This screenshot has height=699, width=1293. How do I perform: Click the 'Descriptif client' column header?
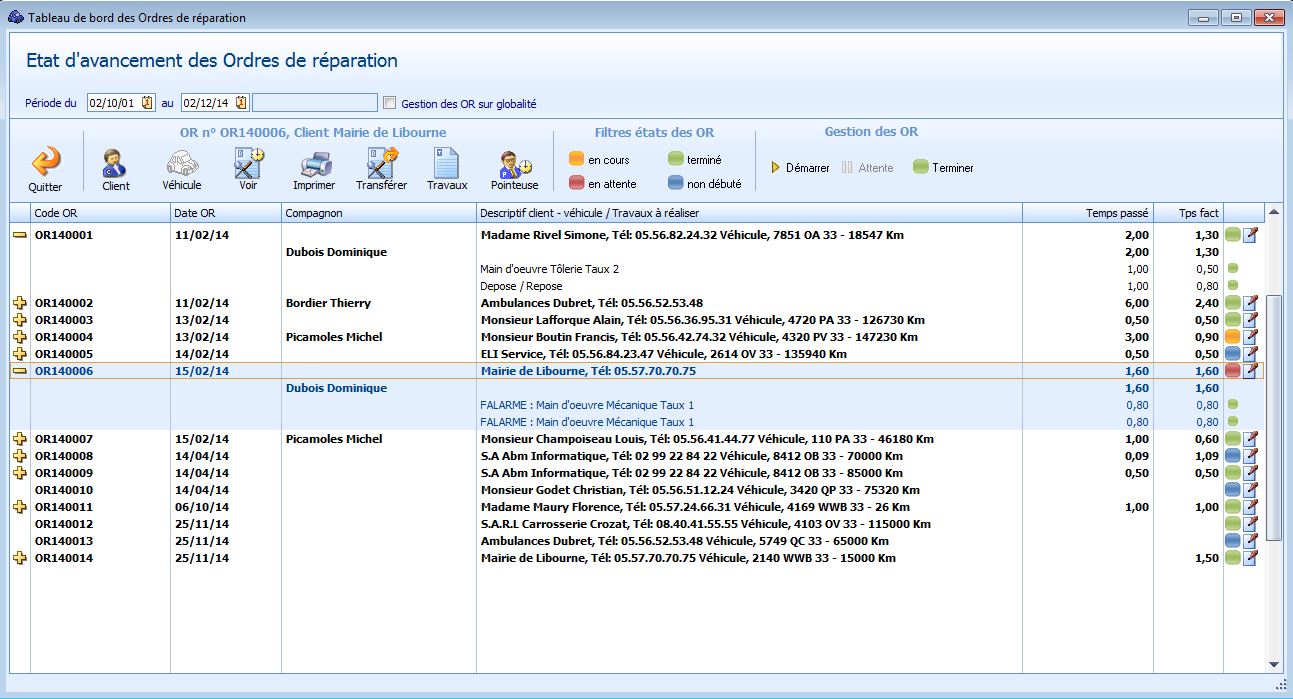coord(749,213)
